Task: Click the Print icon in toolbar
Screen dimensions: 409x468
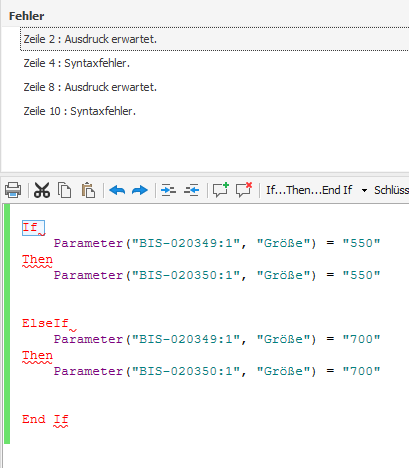Action: click(13, 190)
